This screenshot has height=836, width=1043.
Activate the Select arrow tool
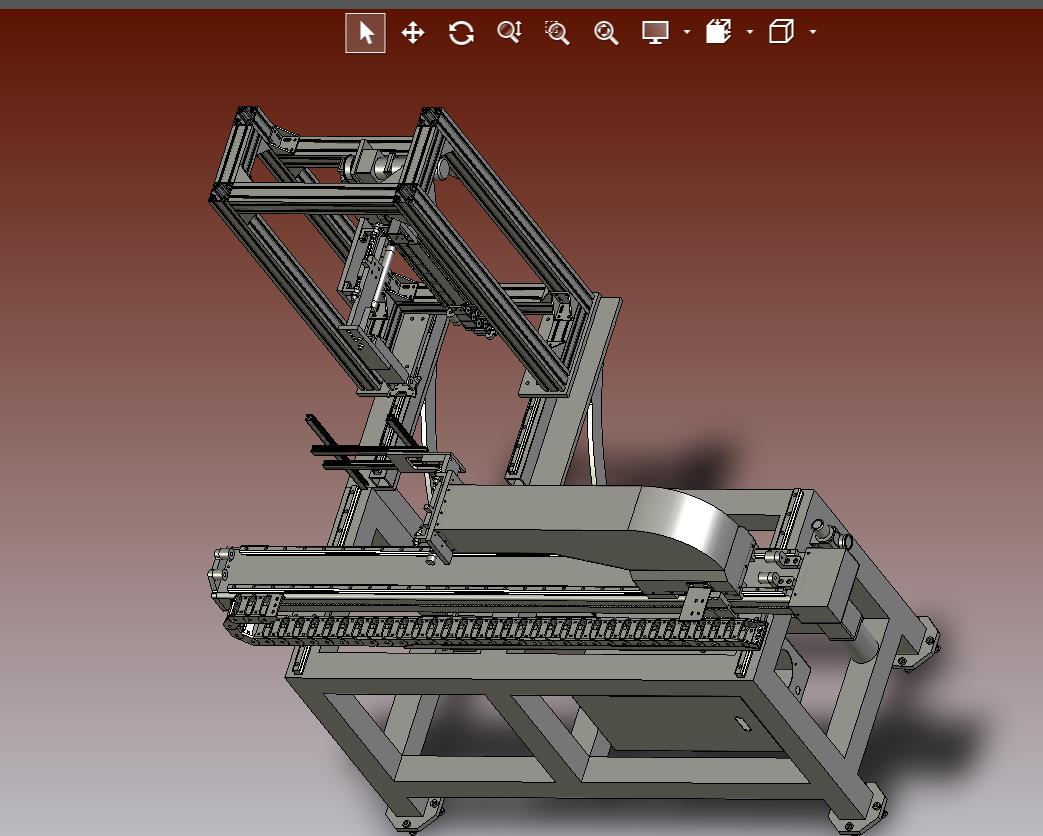click(x=365, y=33)
